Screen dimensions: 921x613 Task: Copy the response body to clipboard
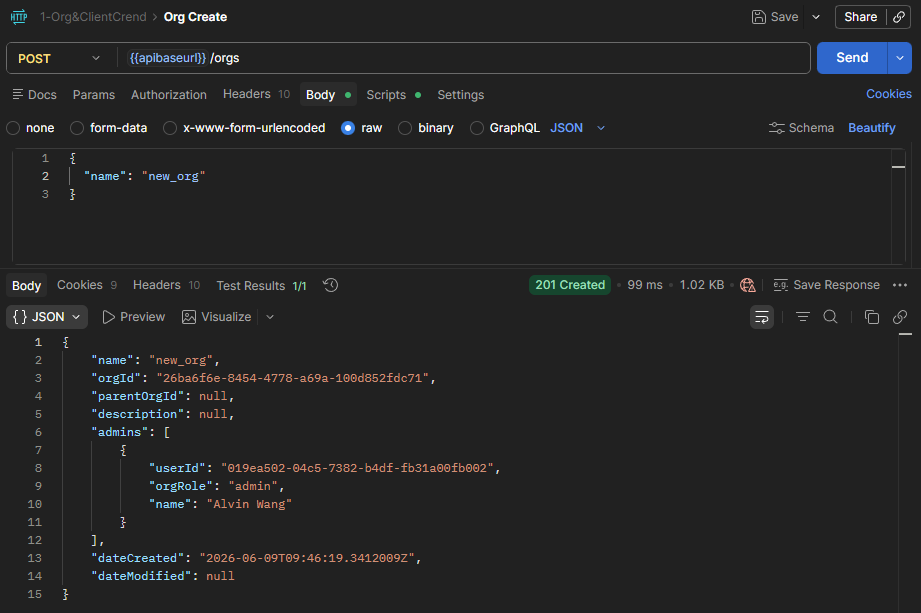[872, 317]
